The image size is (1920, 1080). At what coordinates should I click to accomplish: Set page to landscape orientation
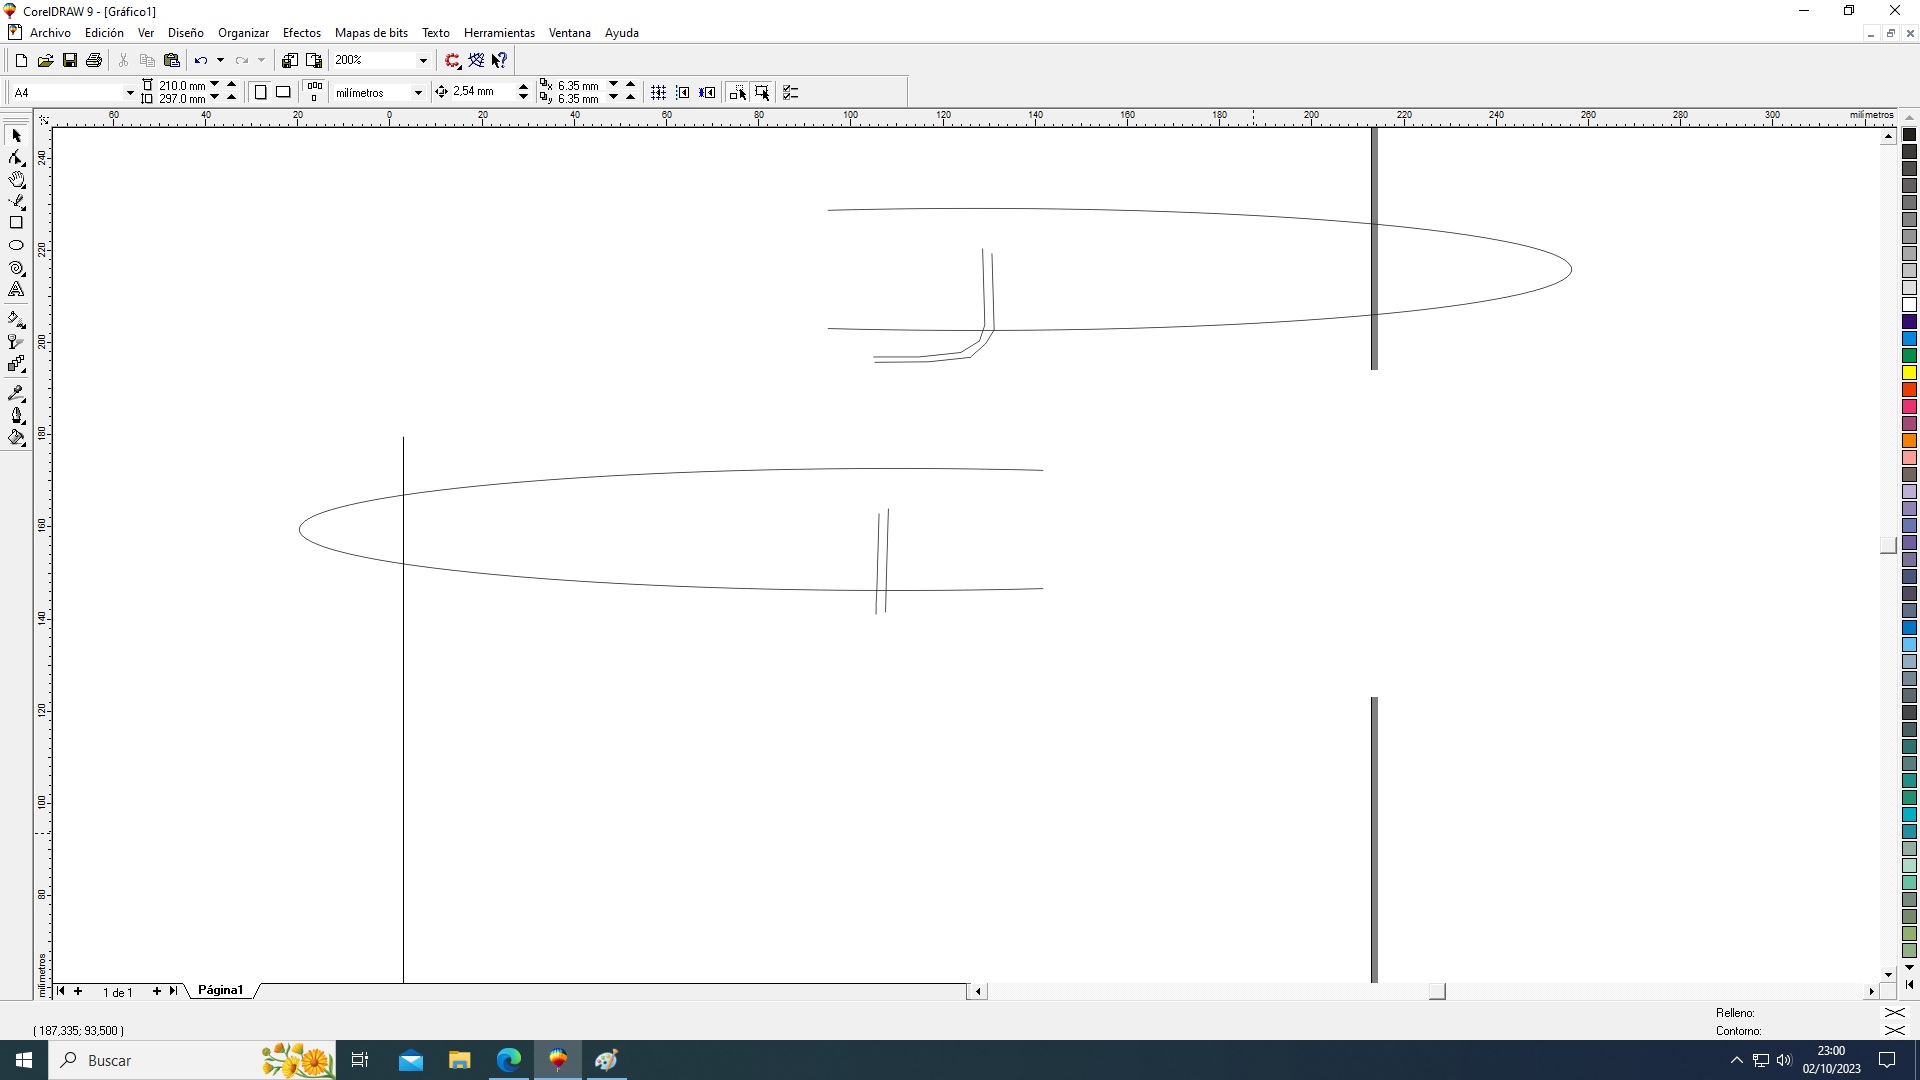pos(283,92)
